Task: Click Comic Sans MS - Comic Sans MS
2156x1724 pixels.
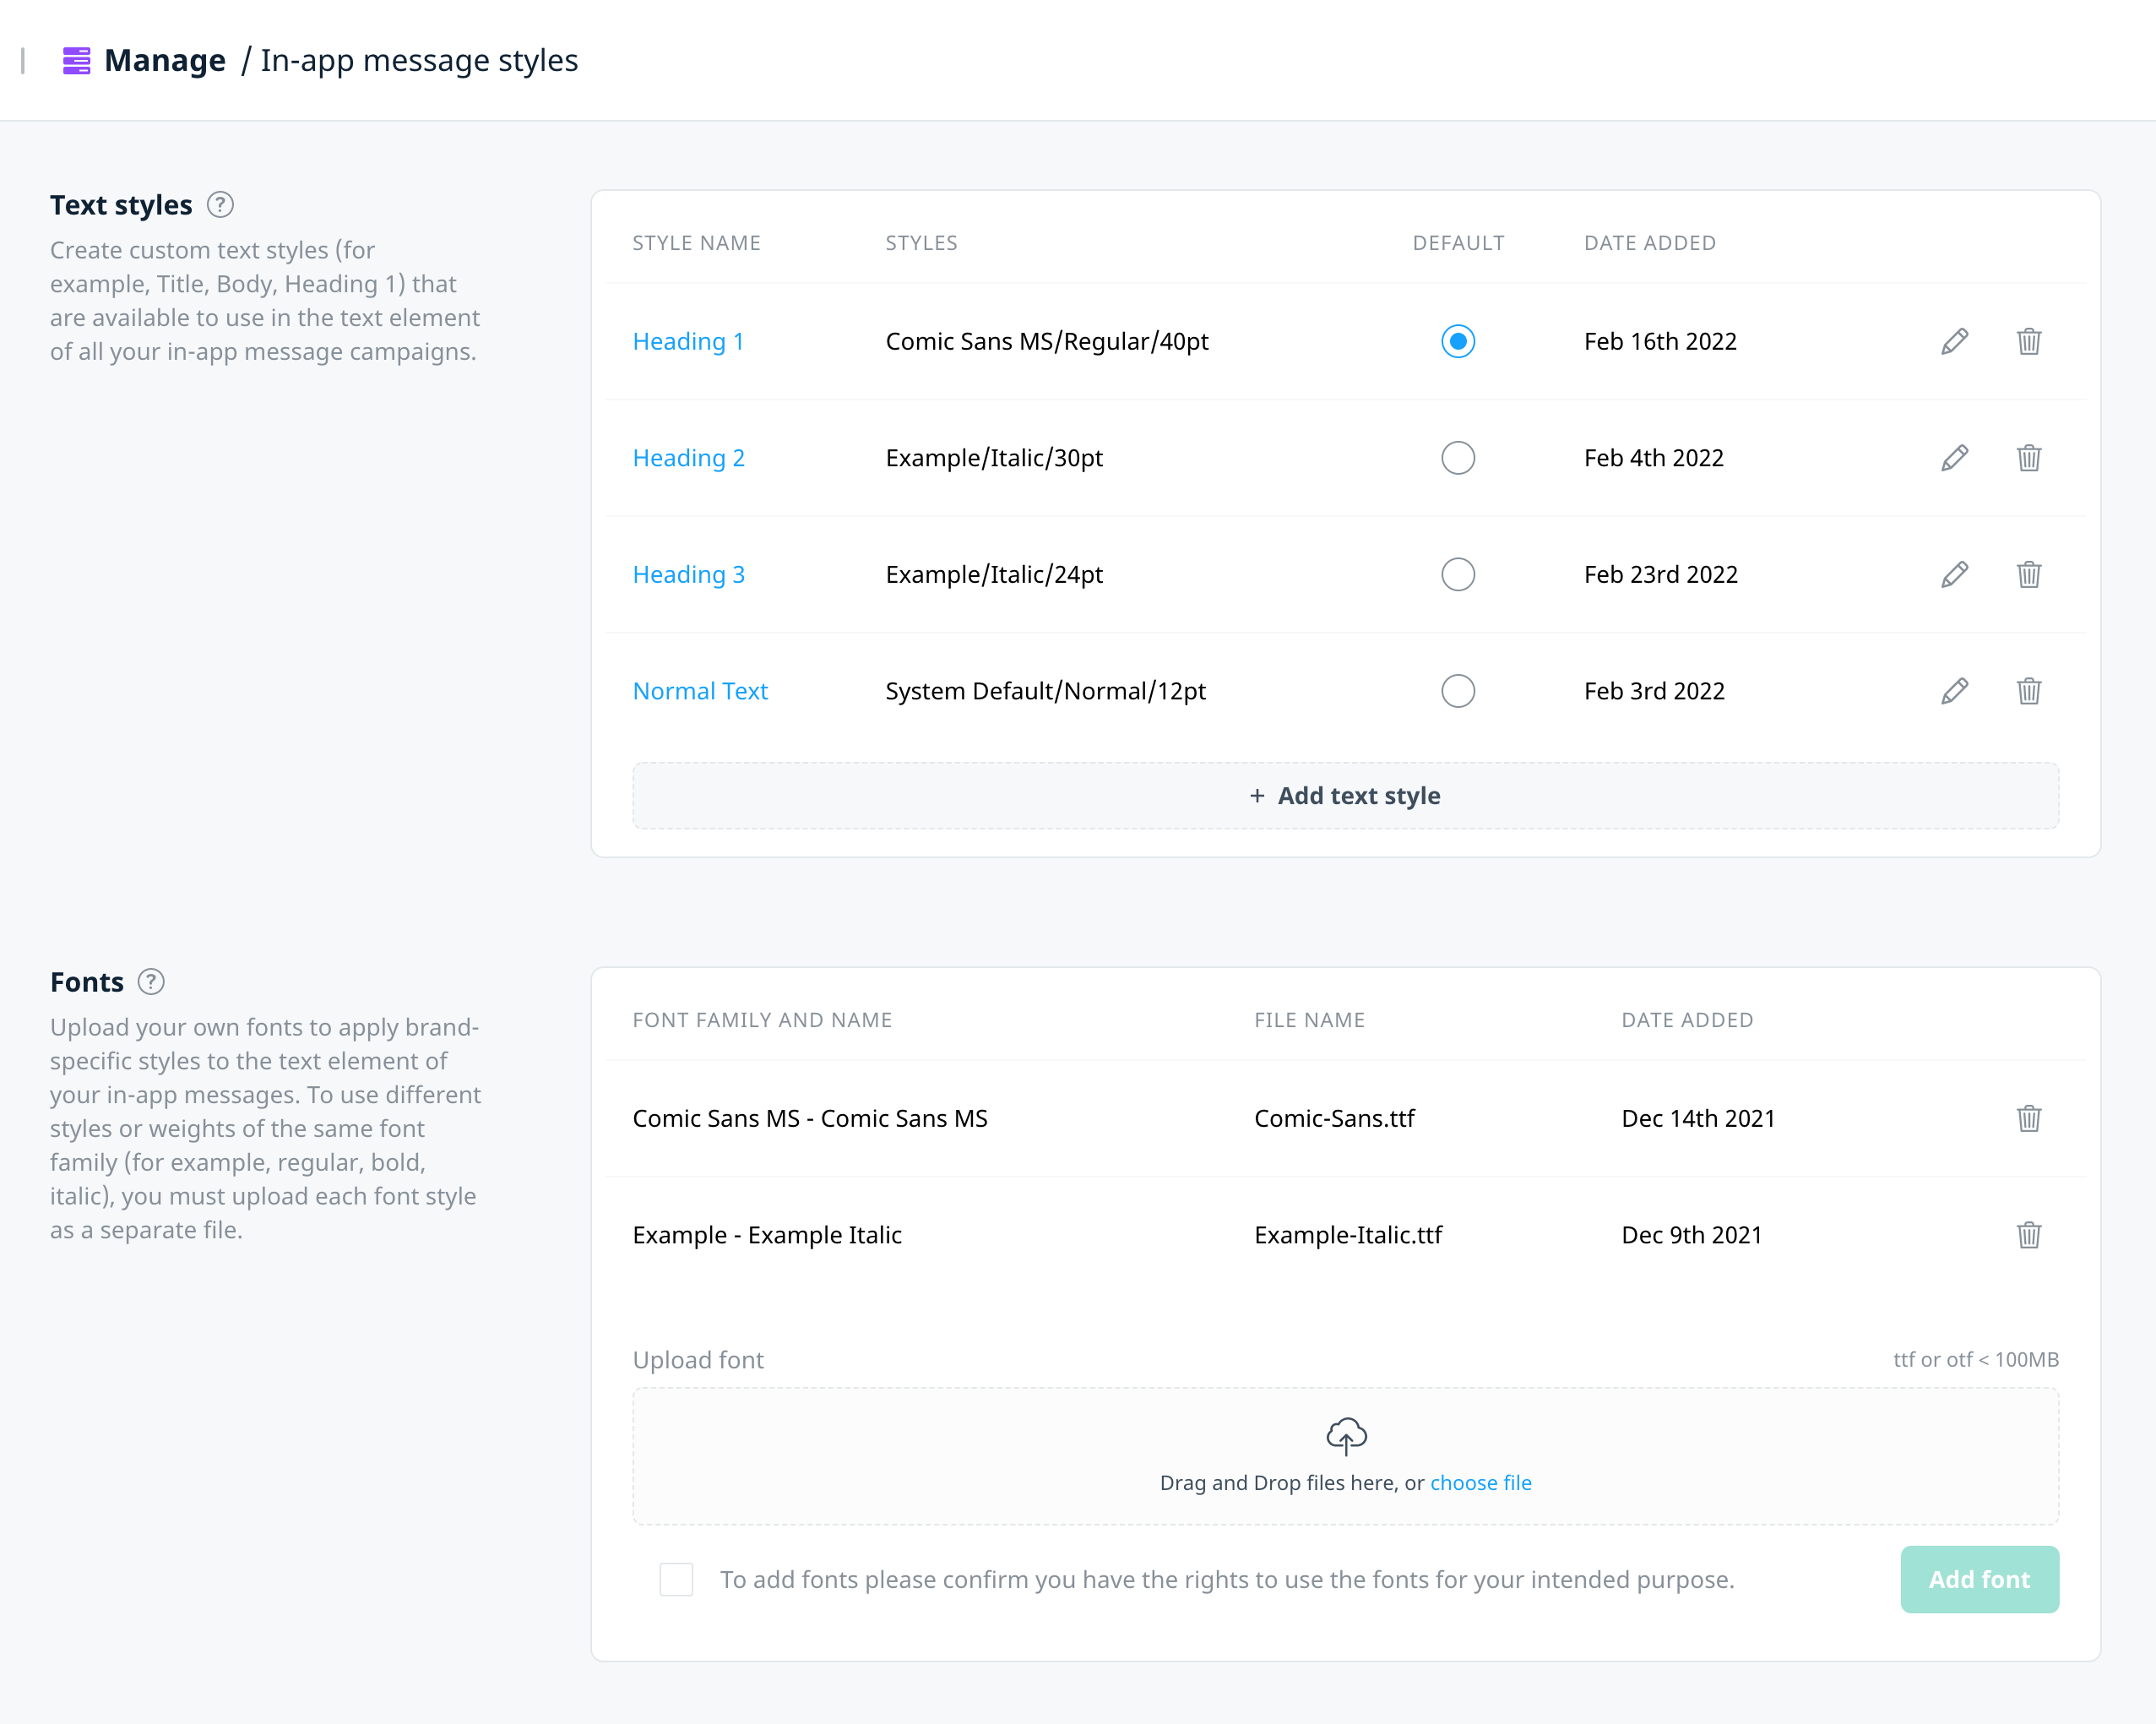Action: tap(810, 1119)
